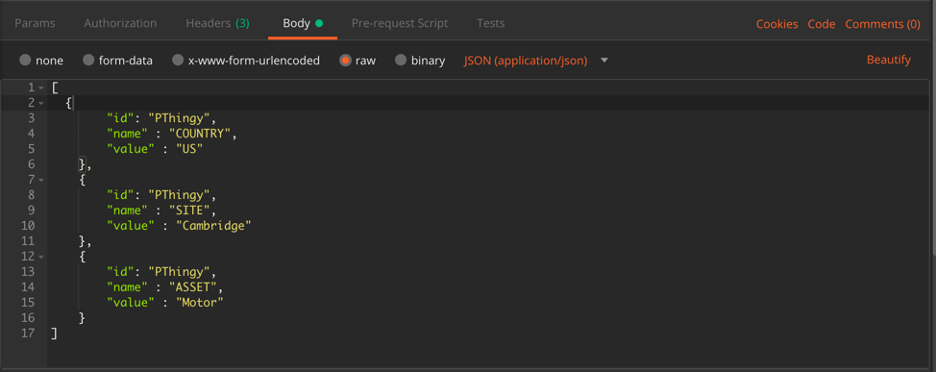Image resolution: width=936 pixels, height=372 pixels.
Task: Click "PThingy" on line 13
Action: [x=178, y=272]
